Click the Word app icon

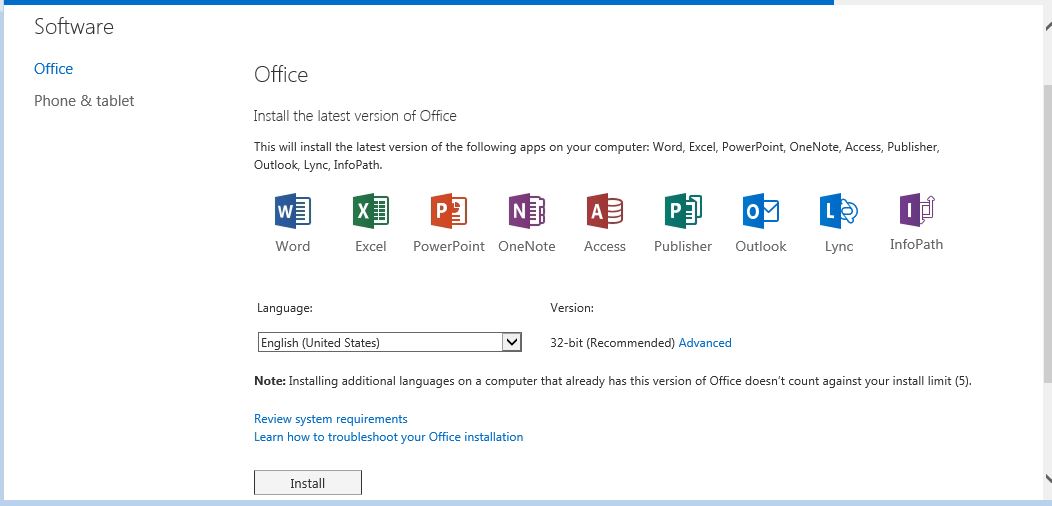[x=293, y=211]
